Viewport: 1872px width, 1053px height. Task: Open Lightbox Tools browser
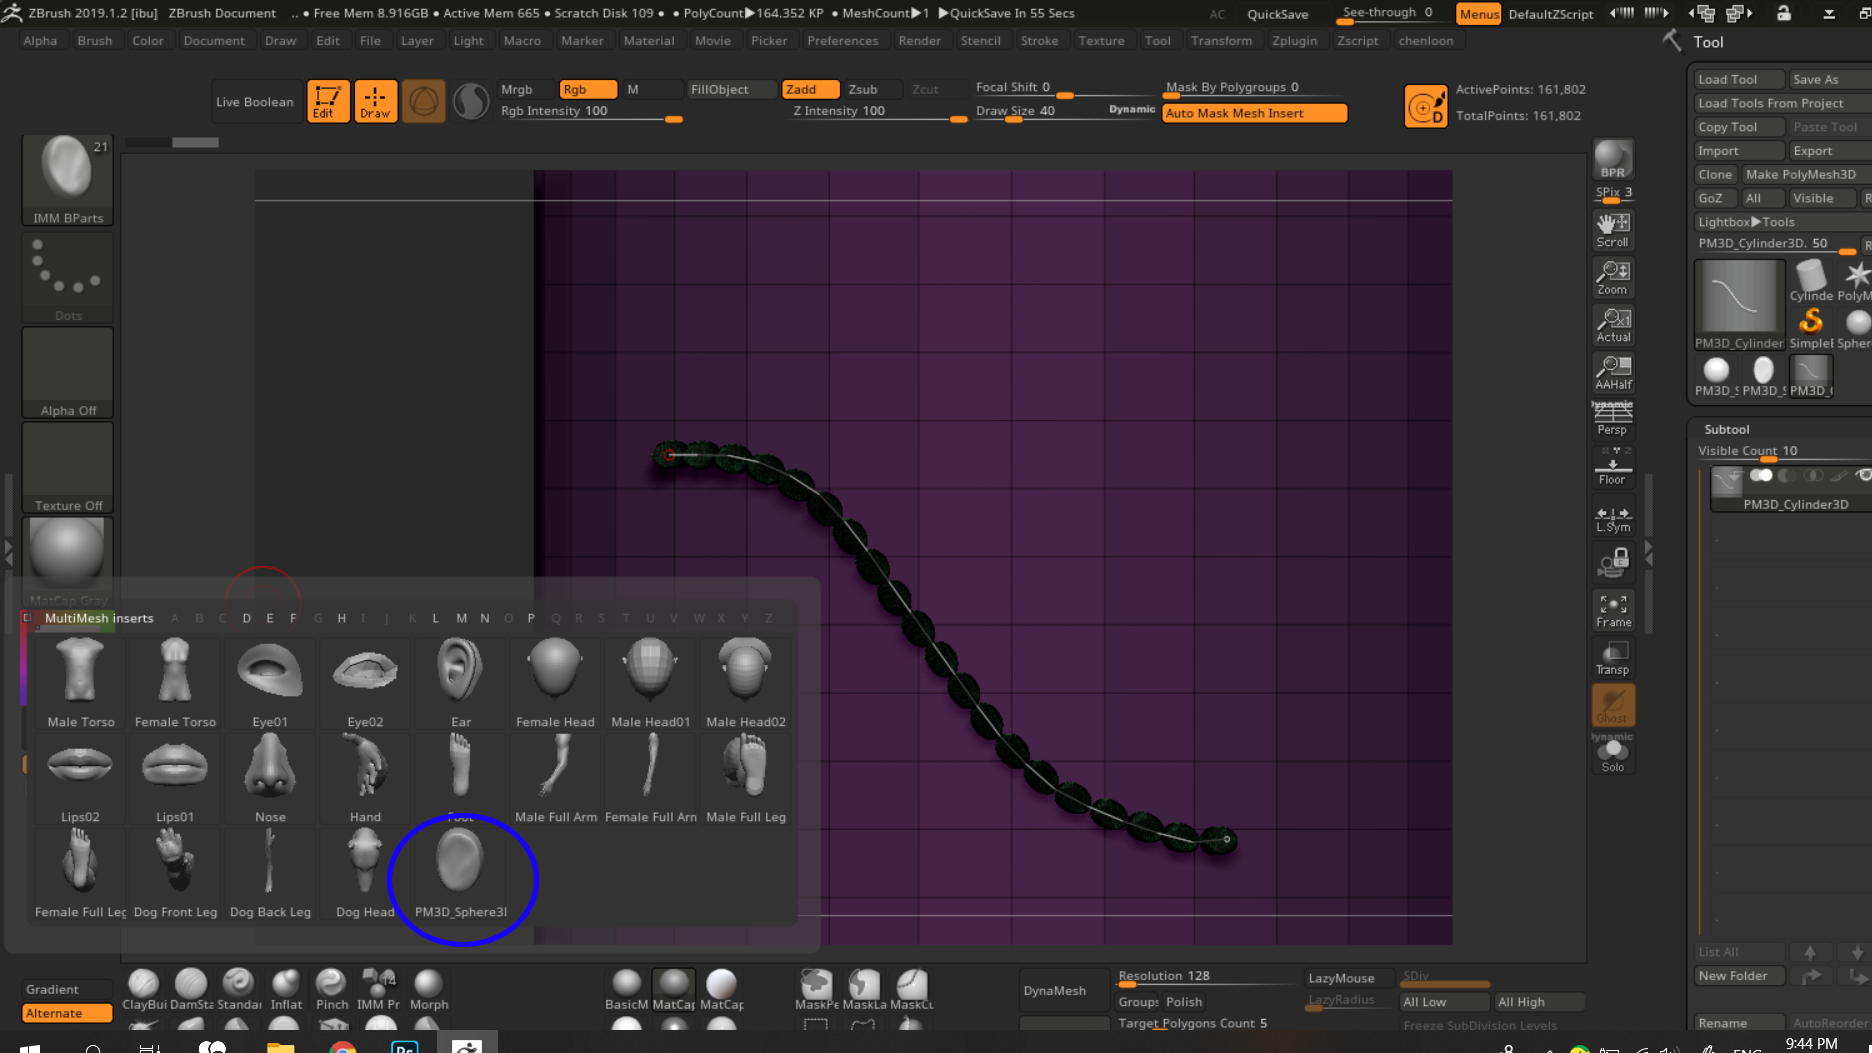coord(1746,222)
